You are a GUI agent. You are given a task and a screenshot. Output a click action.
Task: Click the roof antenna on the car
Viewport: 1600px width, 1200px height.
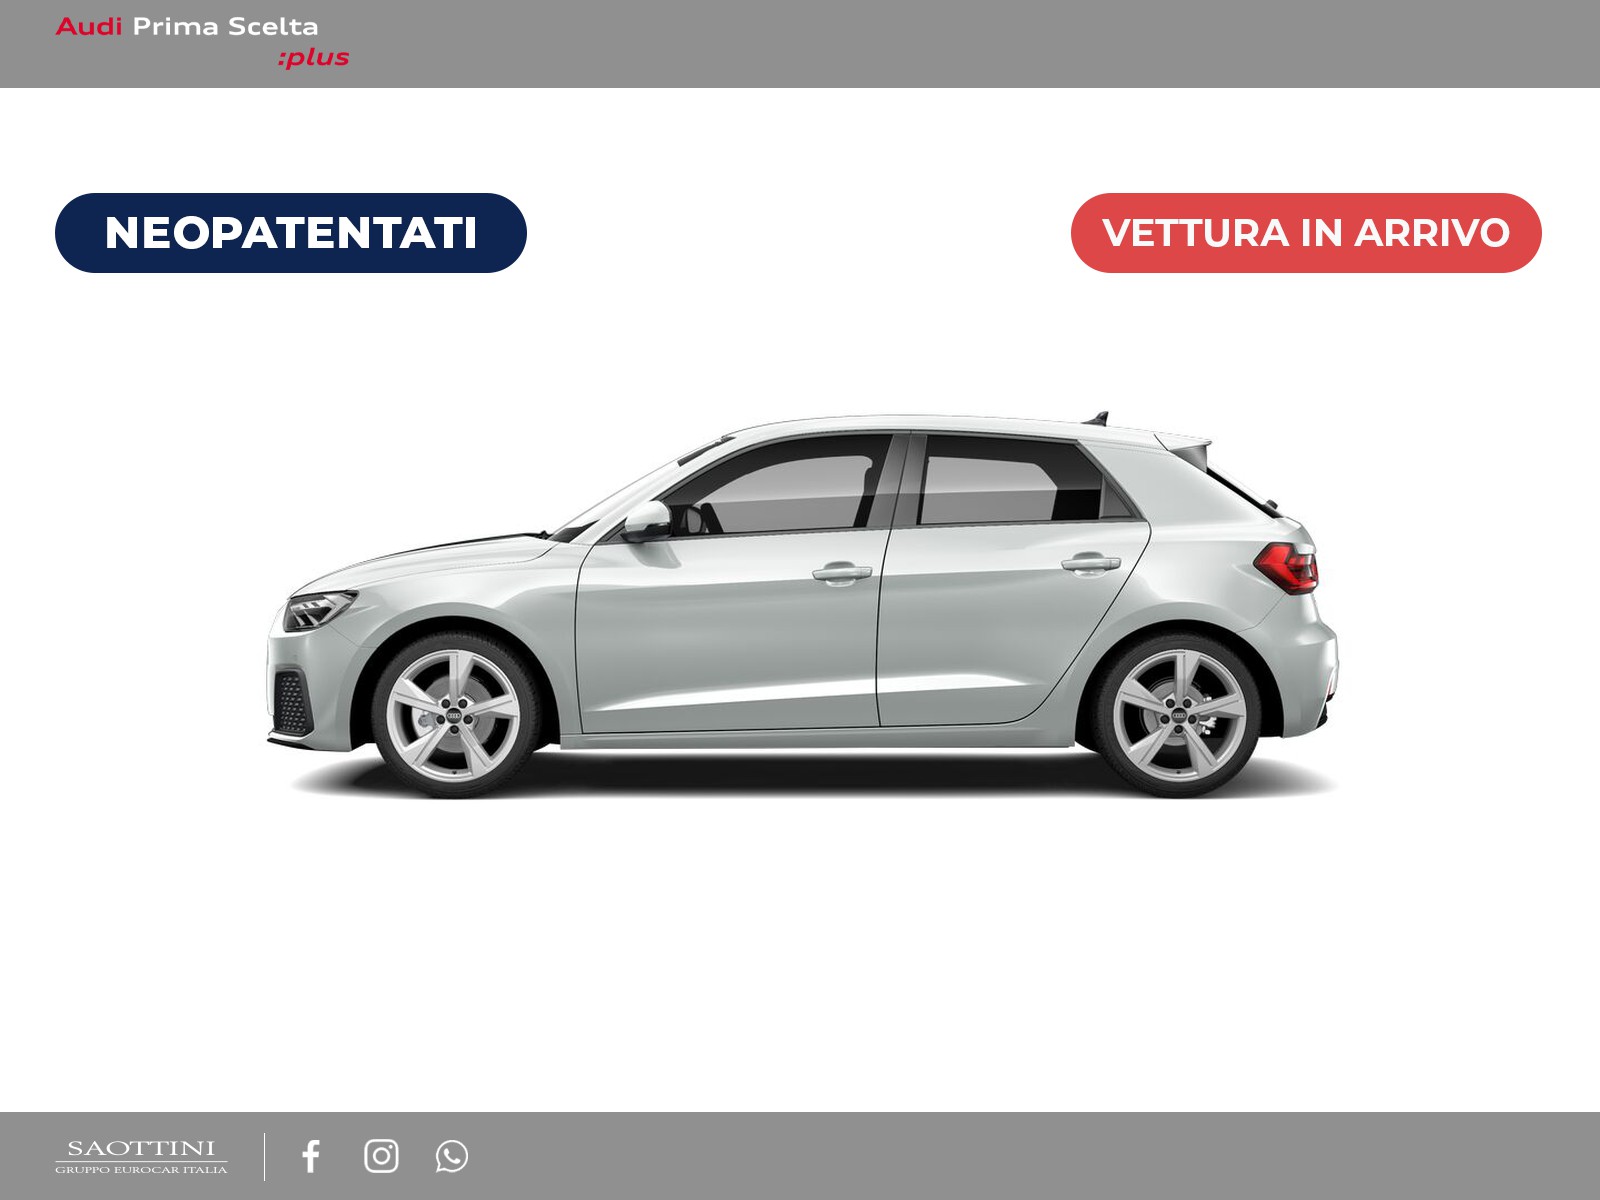pyautogui.click(x=1099, y=417)
